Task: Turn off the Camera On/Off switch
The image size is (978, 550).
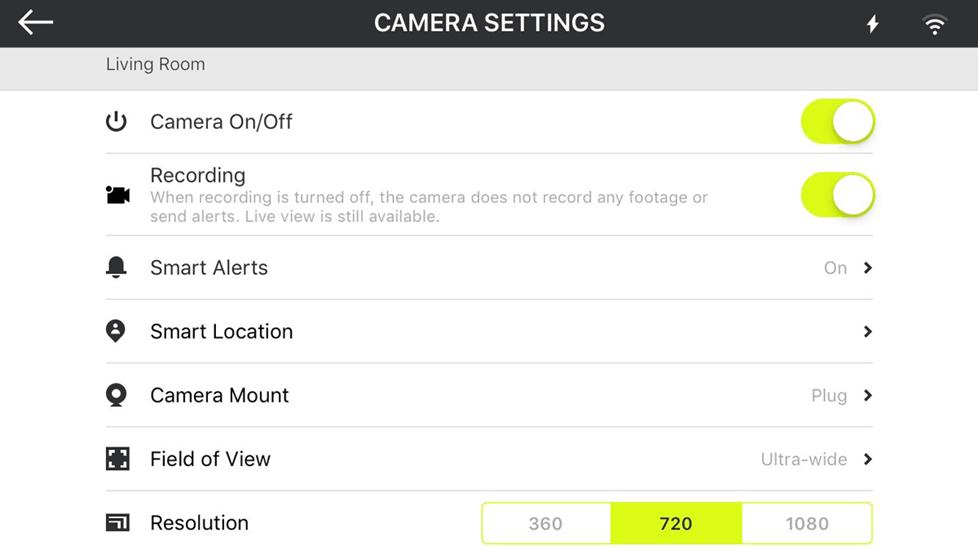Action: coord(838,122)
